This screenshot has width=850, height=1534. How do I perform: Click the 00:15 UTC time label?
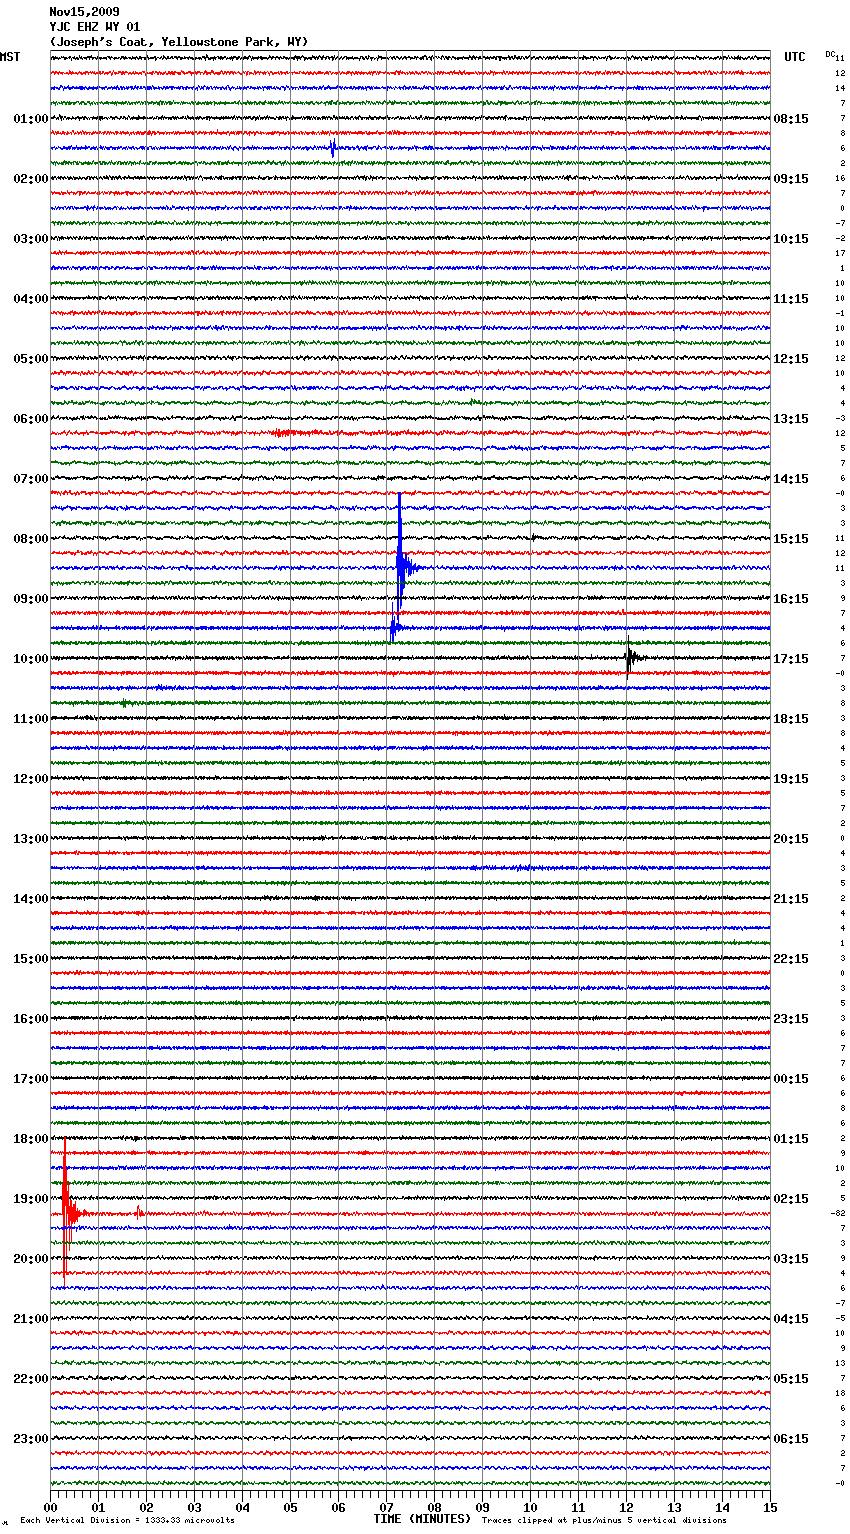(x=791, y=1079)
